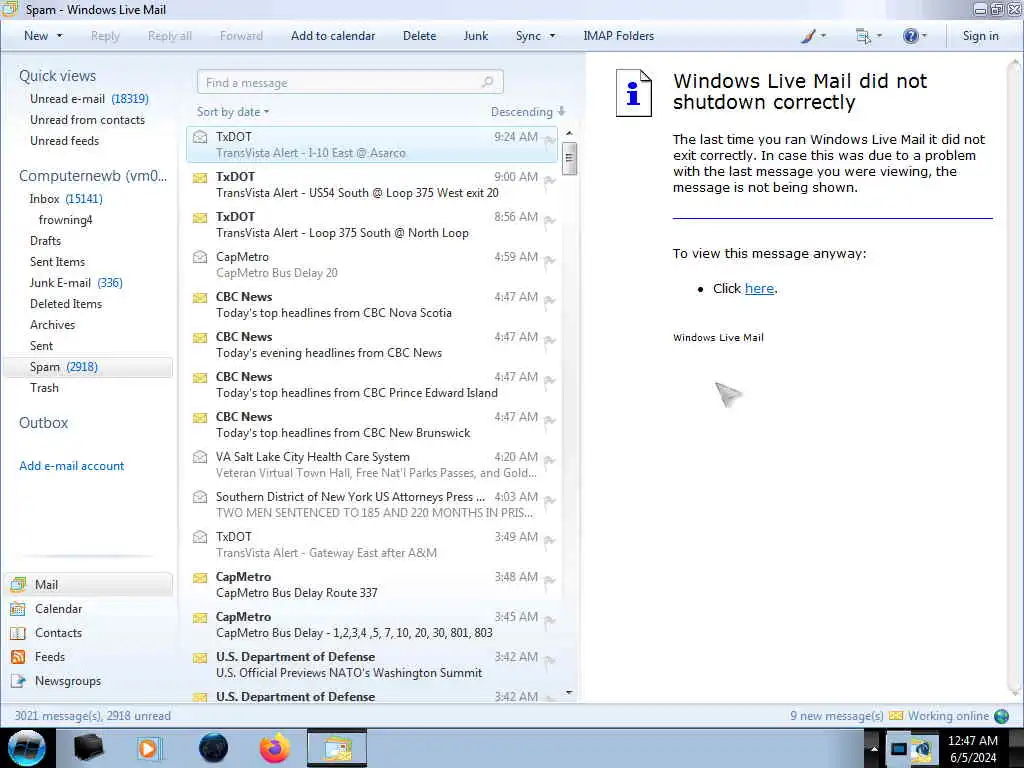Open the Sort by date dropdown
This screenshot has width=1024, height=768.
click(233, 112)
